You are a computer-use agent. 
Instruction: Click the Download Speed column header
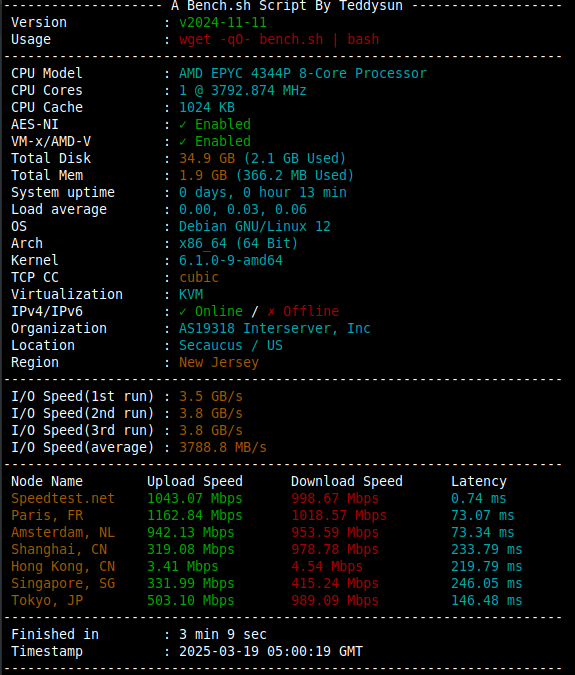point(347,481)
